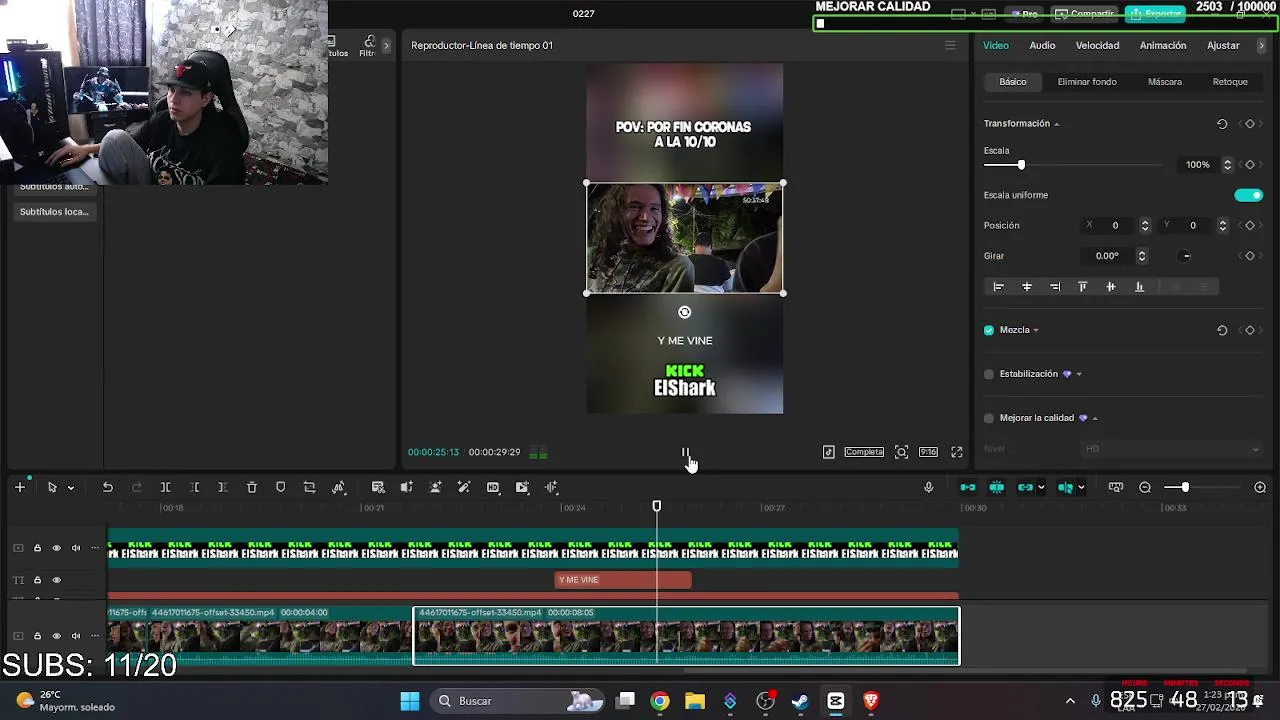Delete right of playhead tool

point(223,487)
